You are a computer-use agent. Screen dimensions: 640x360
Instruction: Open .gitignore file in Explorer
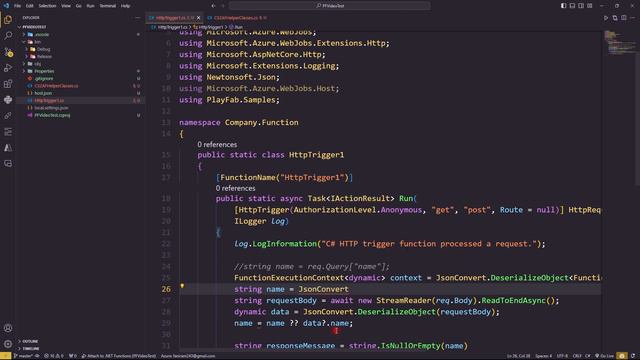tap(44, 79)
